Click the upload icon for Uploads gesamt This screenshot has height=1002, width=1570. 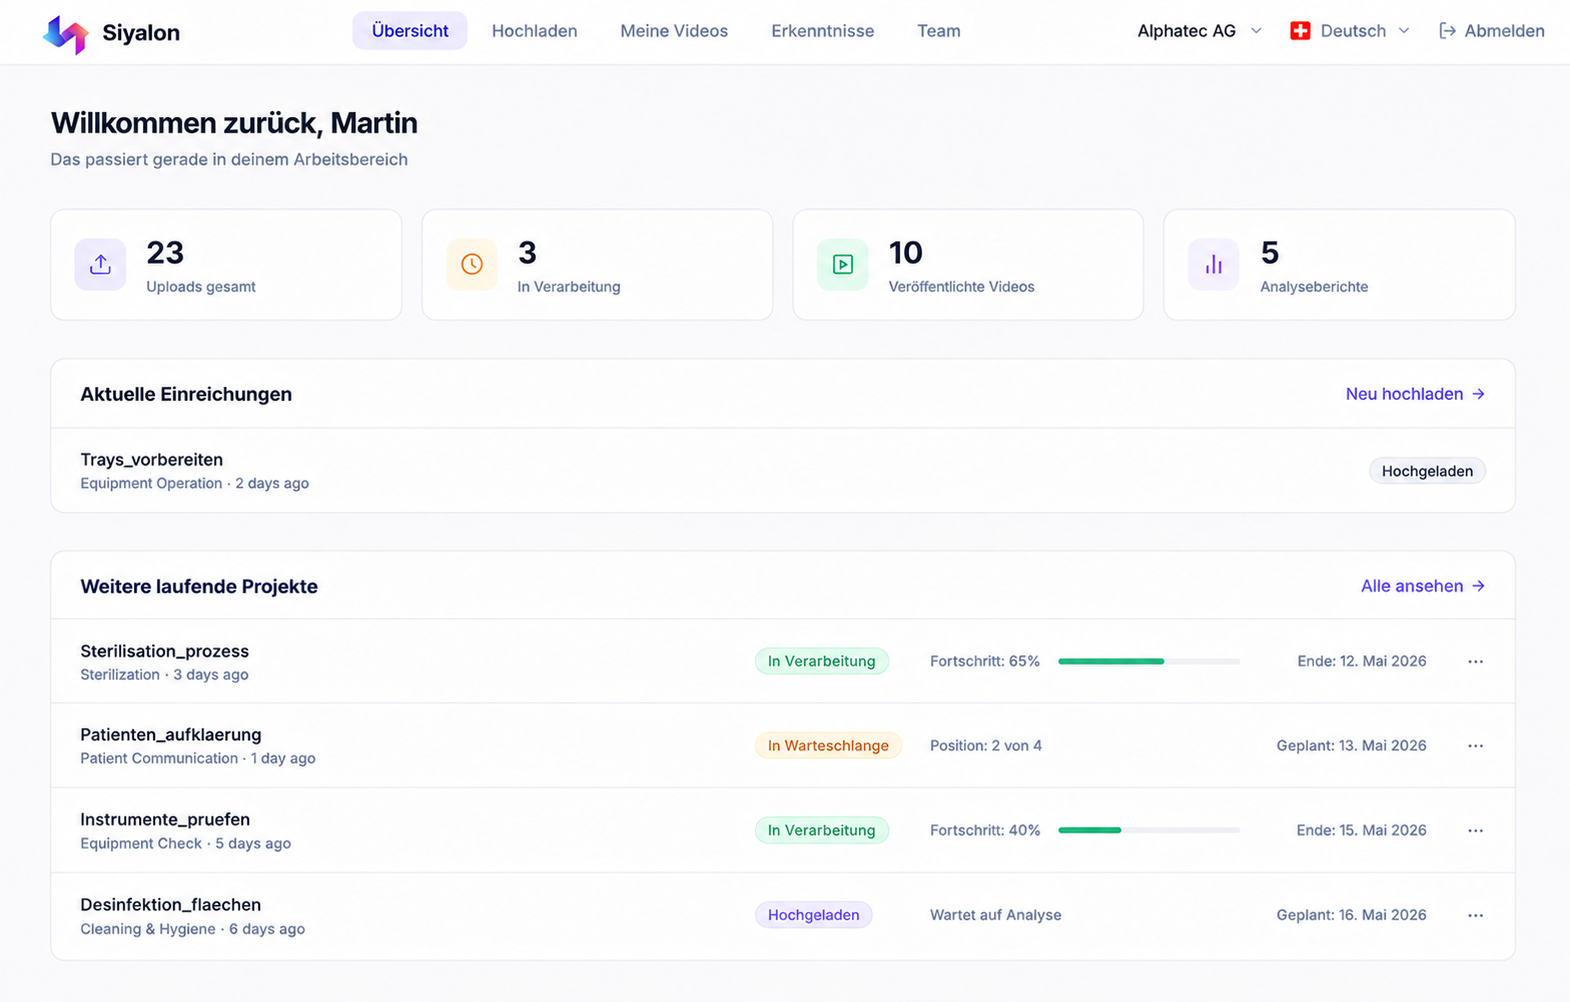pos(100,264)
